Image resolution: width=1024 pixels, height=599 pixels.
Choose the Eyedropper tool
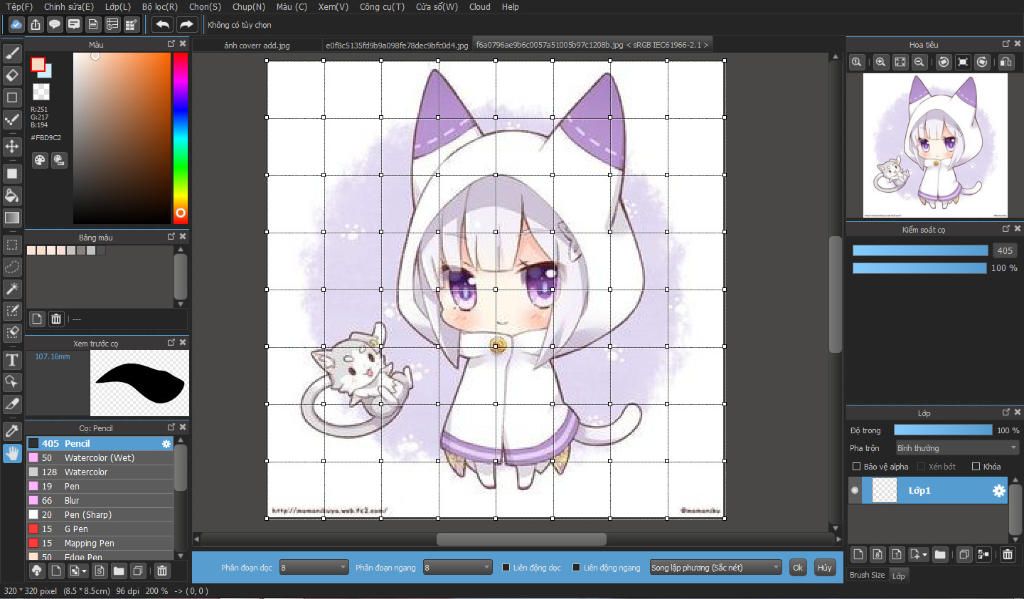click(x=12, y=431)
